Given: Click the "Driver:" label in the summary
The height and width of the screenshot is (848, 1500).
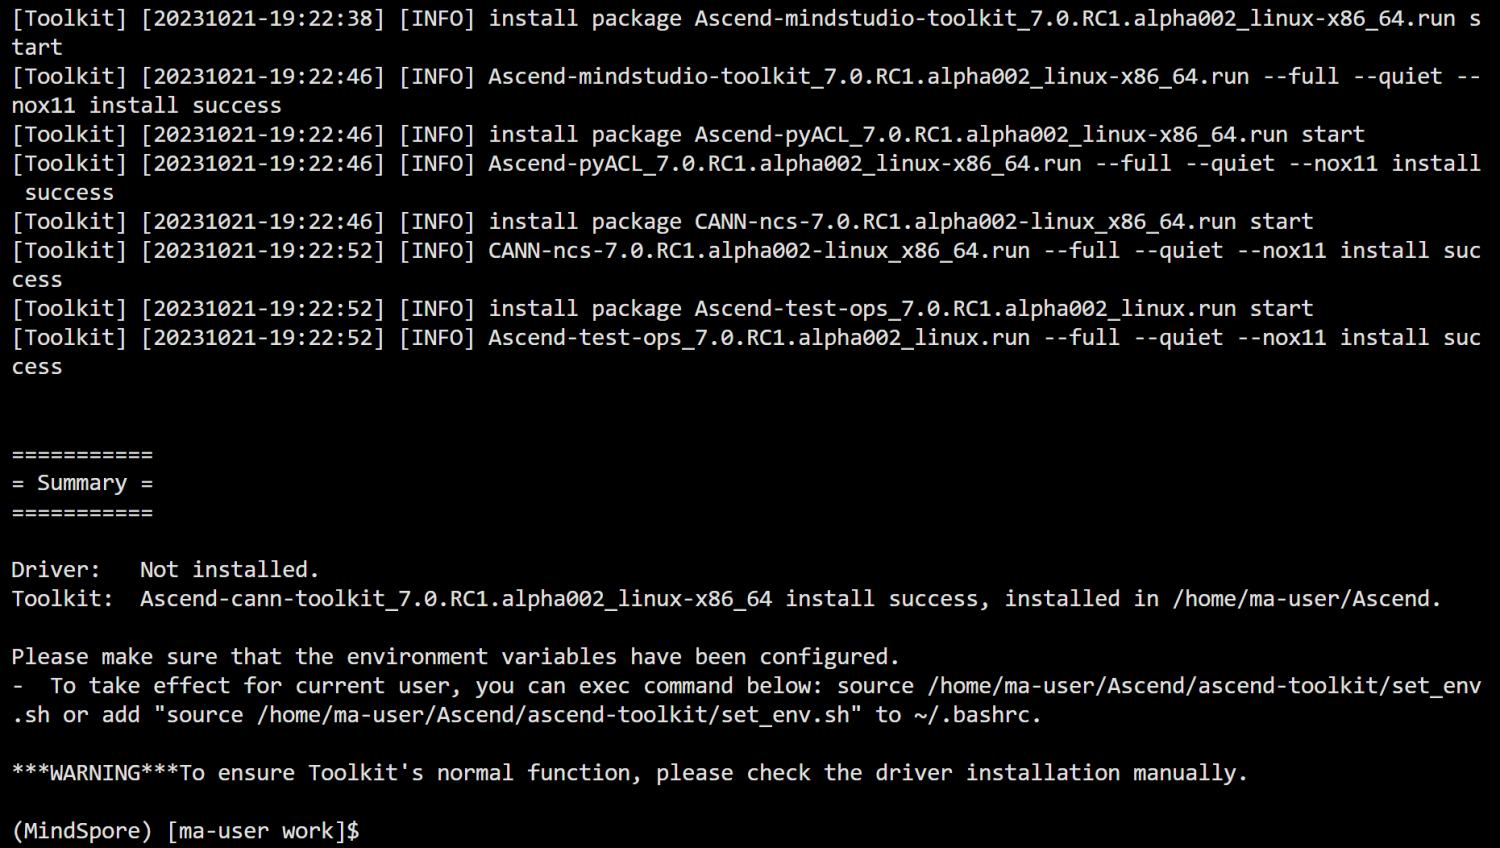Looking at the screenshot, I should 56,570.
